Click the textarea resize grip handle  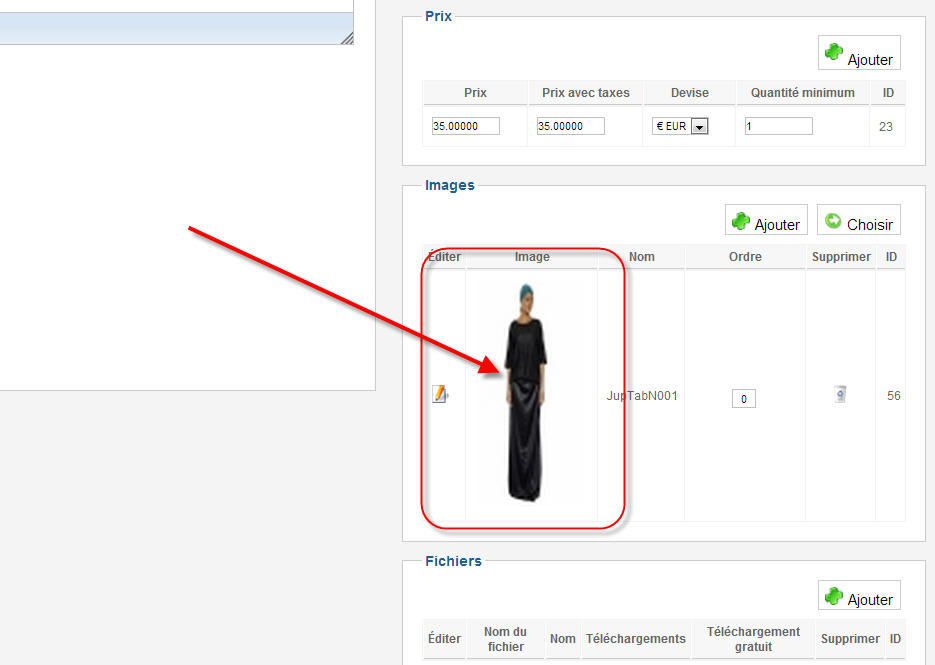click(x=347, y=38)
